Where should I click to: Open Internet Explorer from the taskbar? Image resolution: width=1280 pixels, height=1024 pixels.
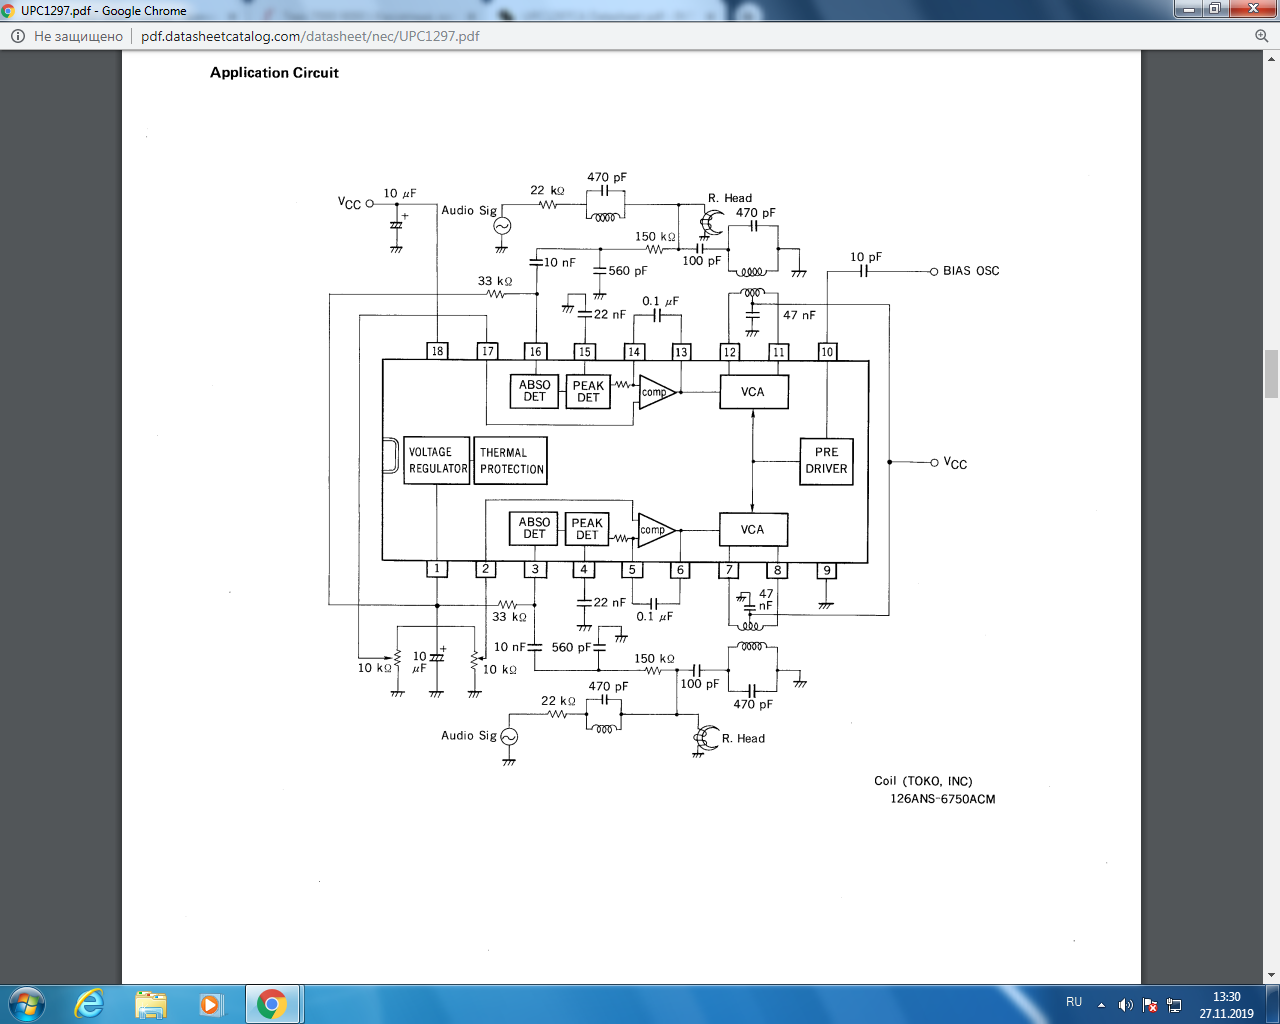(90, 1004)
